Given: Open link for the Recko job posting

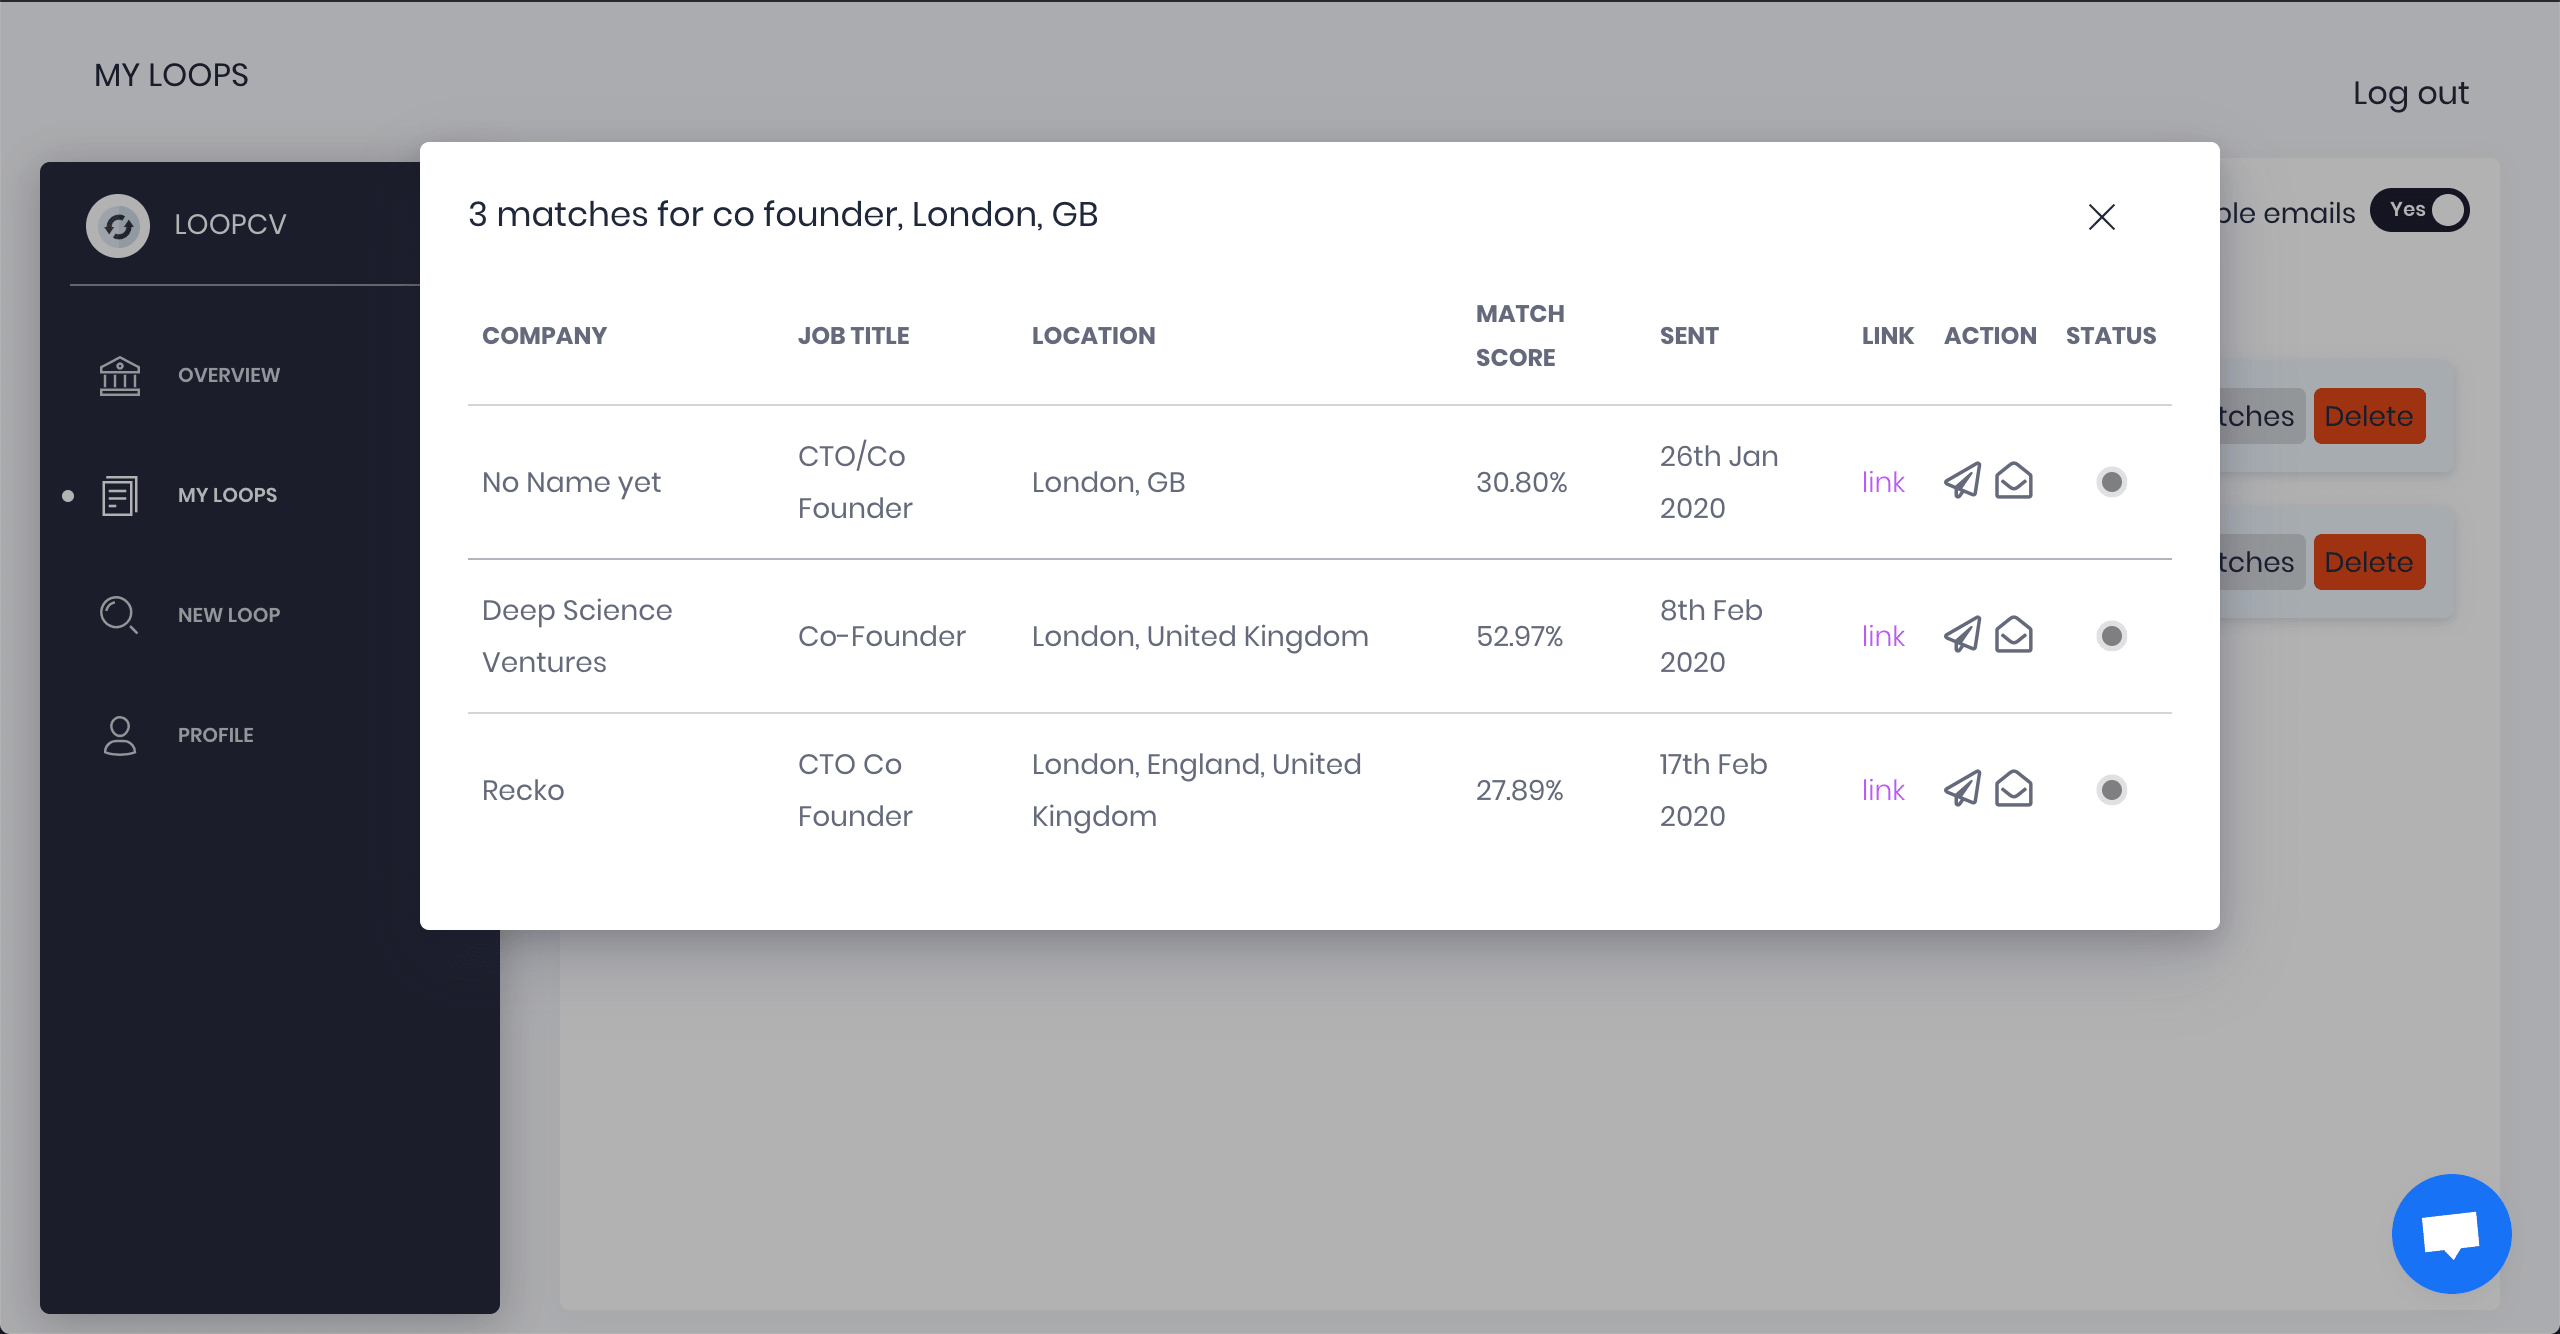Looking at the screenshot, I should 1882,790.
